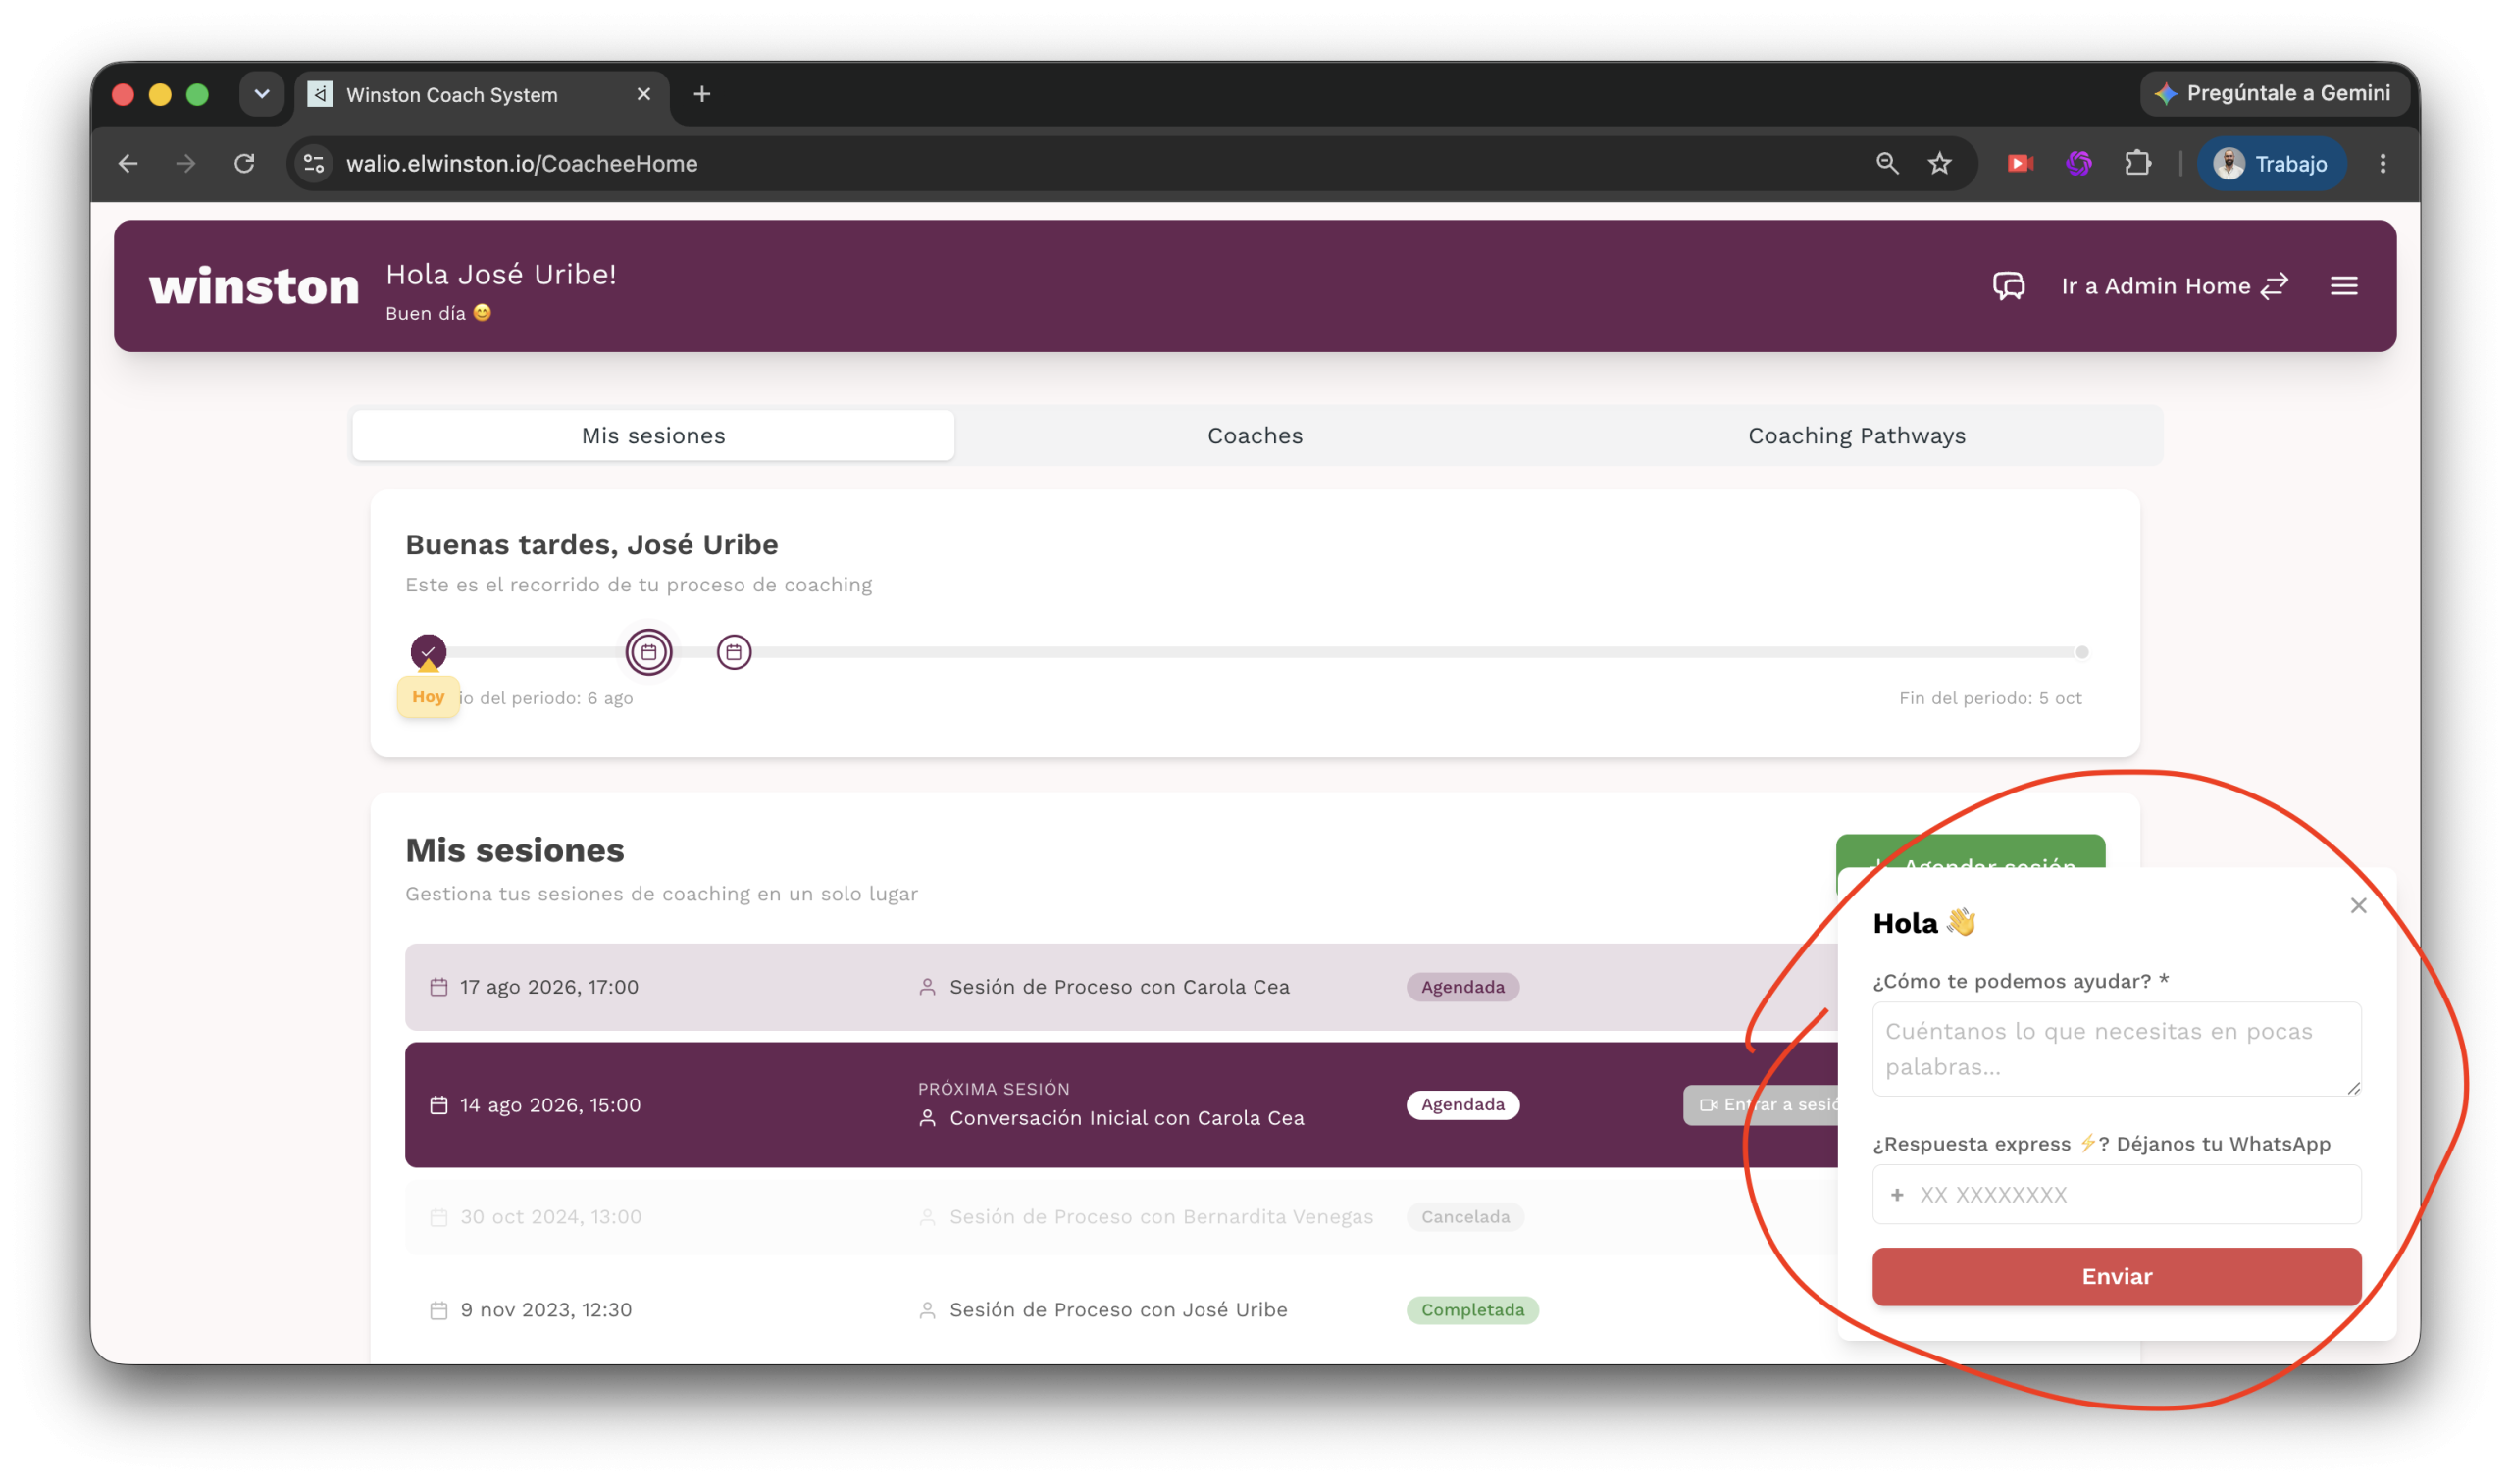
Task: Go to Admin Home
Action: click(2175, 286)
